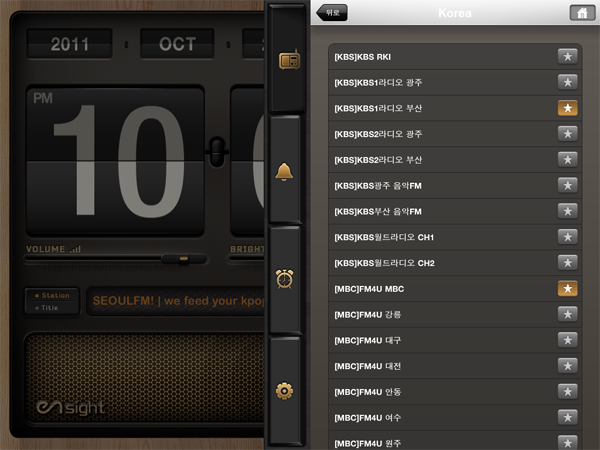This screenshot has height=450, width=600.
Task: Select station [KBS]KBS월드라디오 CH2
Action: [455, 263]
